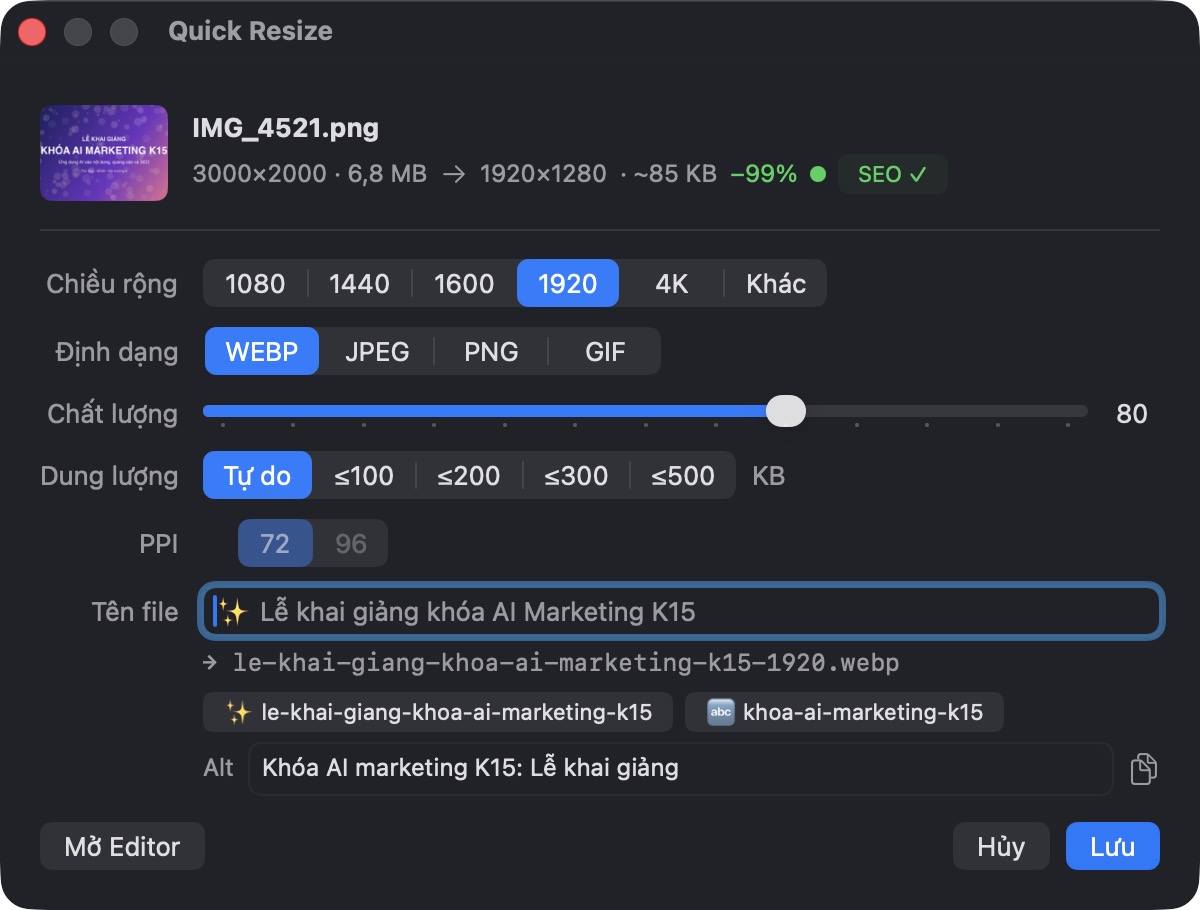Click the ~85 KB estimated size text
The height and width of the screenshot is (910, 1200).
(675, 174)
